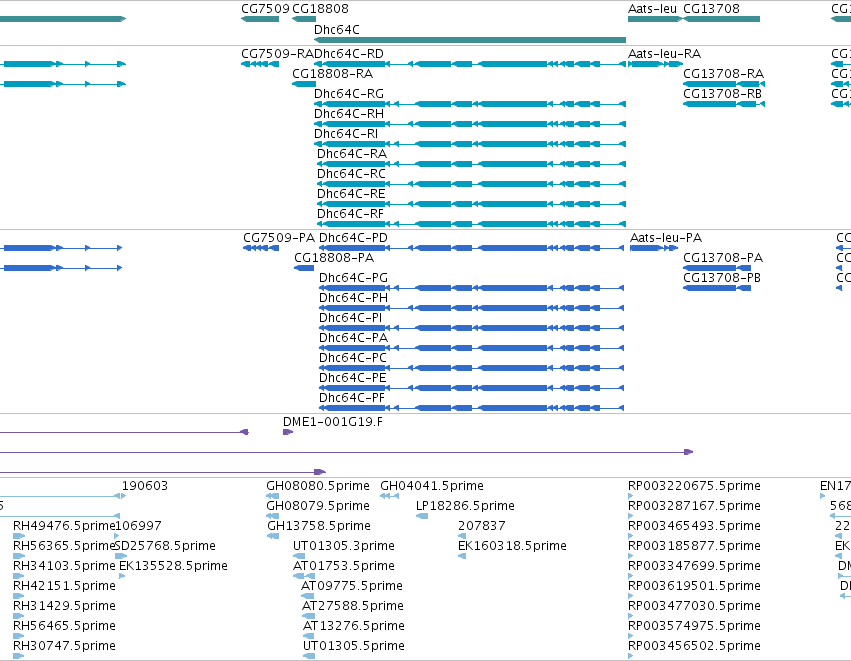Select CG13708-PA protein label
The image size is (851, 661).
click(x=723, y=258)
